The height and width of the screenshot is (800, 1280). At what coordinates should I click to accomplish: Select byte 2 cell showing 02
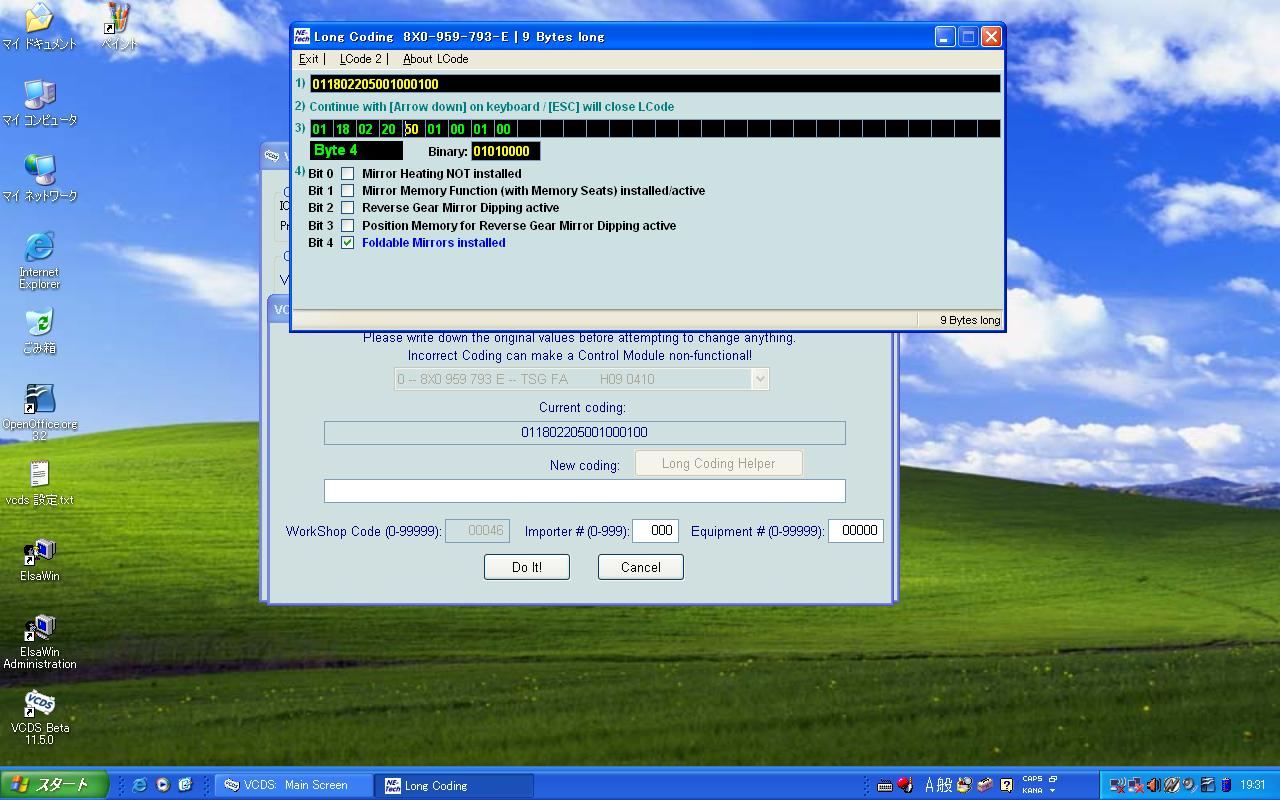point(366,128)
